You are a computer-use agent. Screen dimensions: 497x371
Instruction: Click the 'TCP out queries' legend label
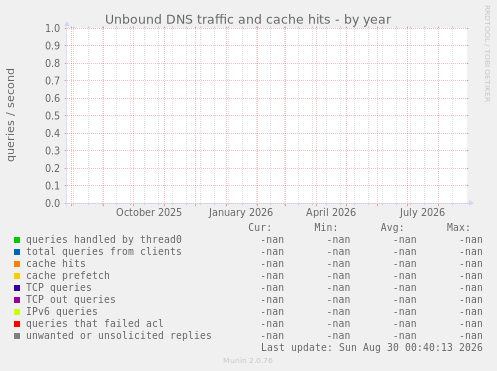pyautogui.click(x=71, y=299)
